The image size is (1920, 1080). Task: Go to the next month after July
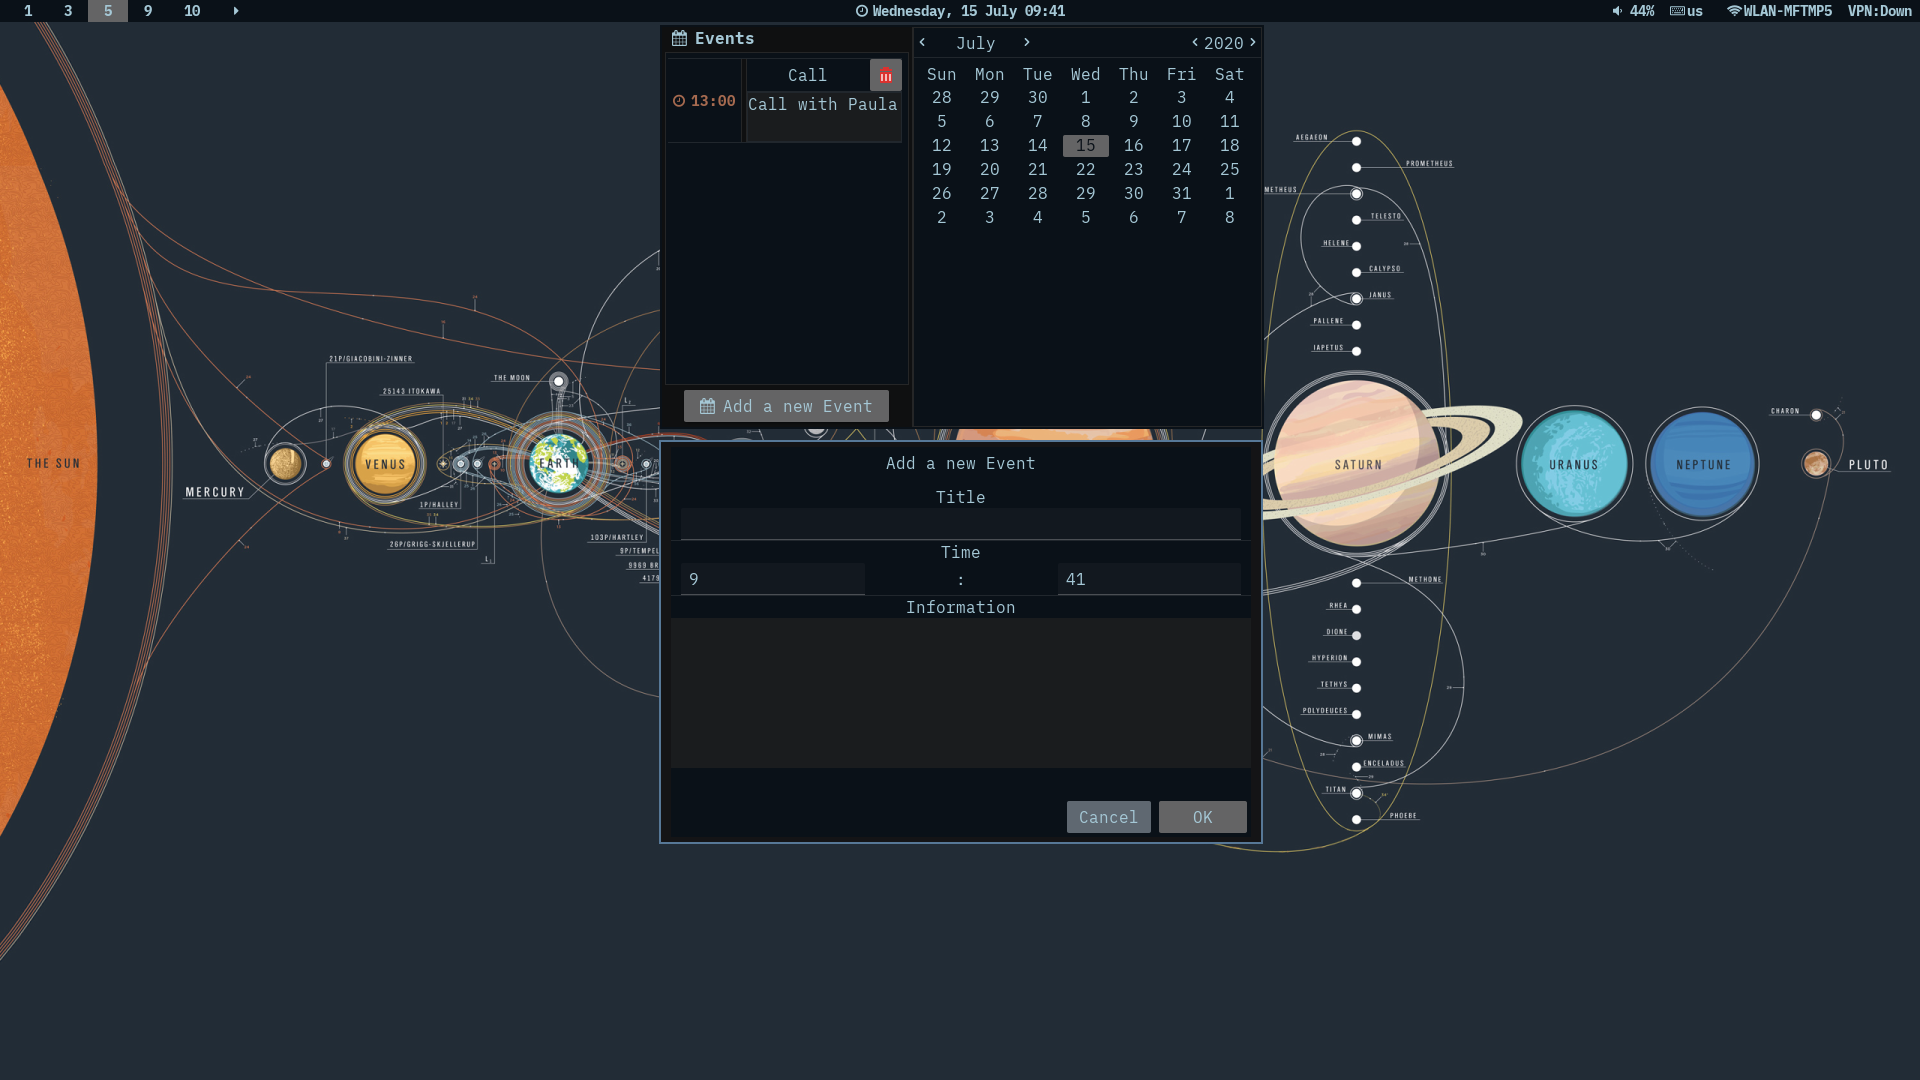(x=1026, y=42)
